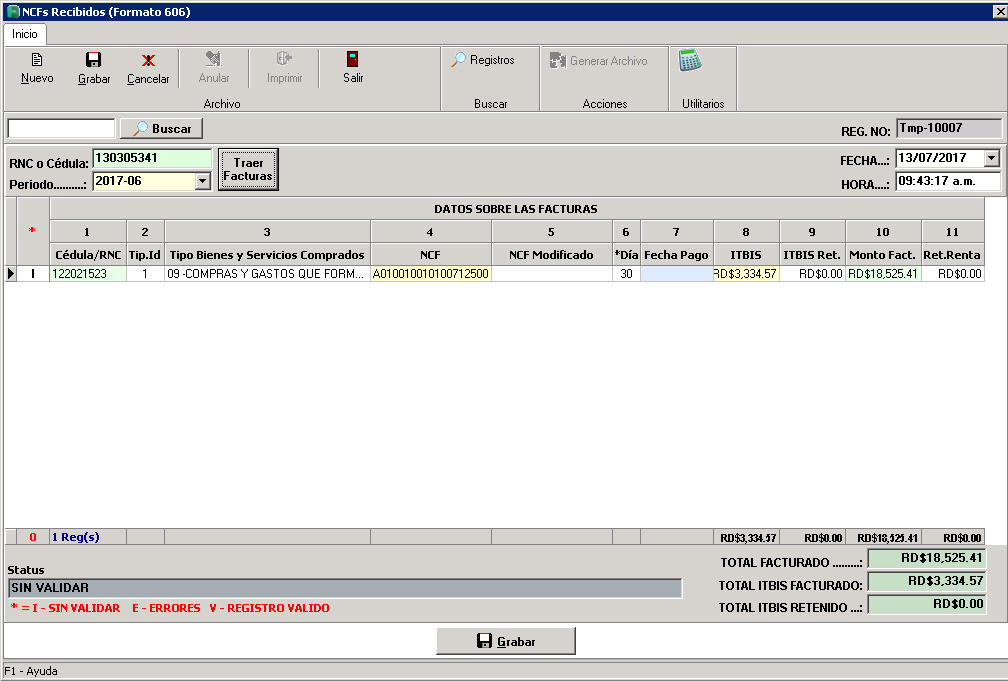Viewport: 1008px width, 682px height.
Task: Expand the Fecha Pago column cell
Action: click(676, 271)
